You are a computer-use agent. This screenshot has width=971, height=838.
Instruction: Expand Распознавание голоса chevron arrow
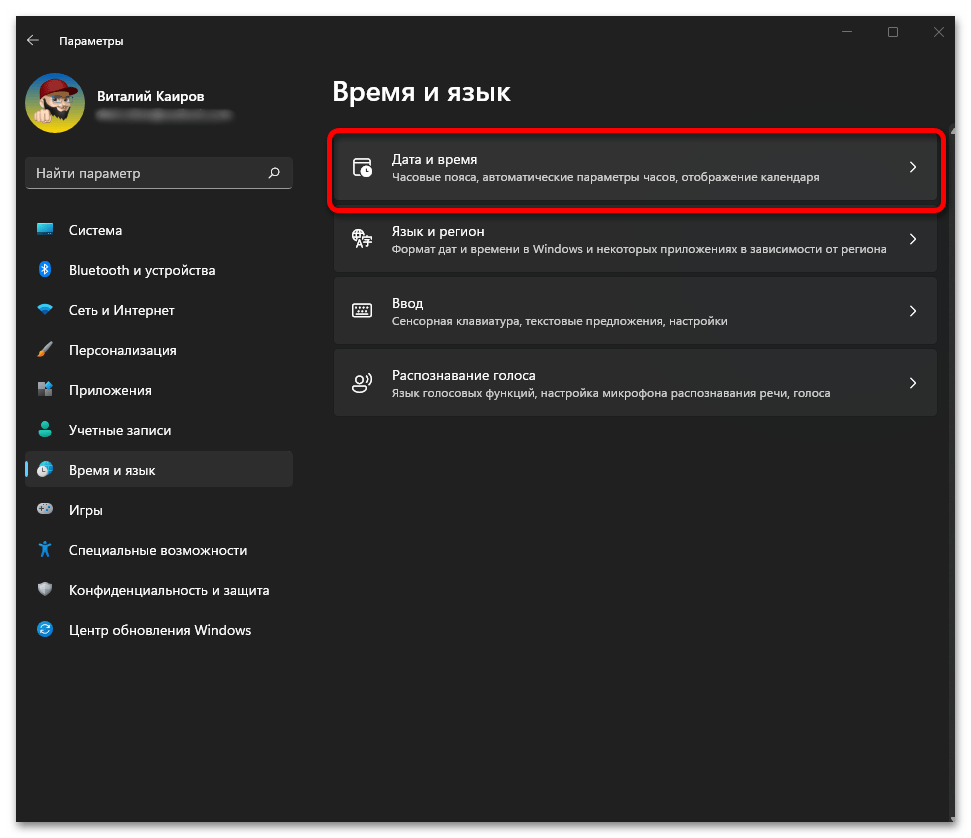(912, 383)
